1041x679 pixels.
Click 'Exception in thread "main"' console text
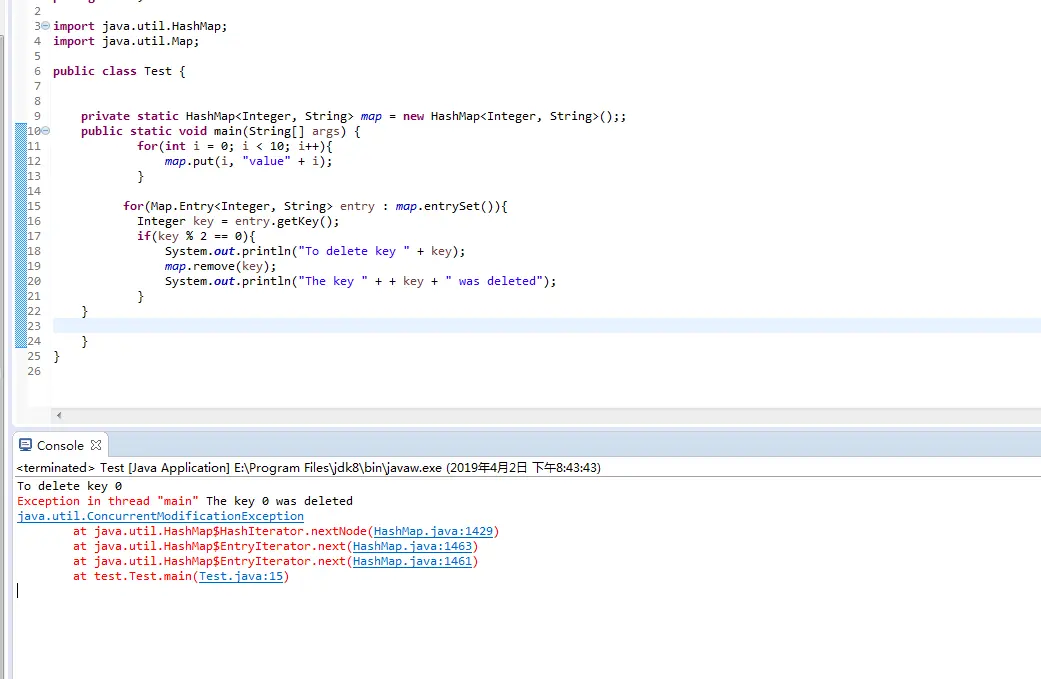pyautogui.click(x=108, y=501)
